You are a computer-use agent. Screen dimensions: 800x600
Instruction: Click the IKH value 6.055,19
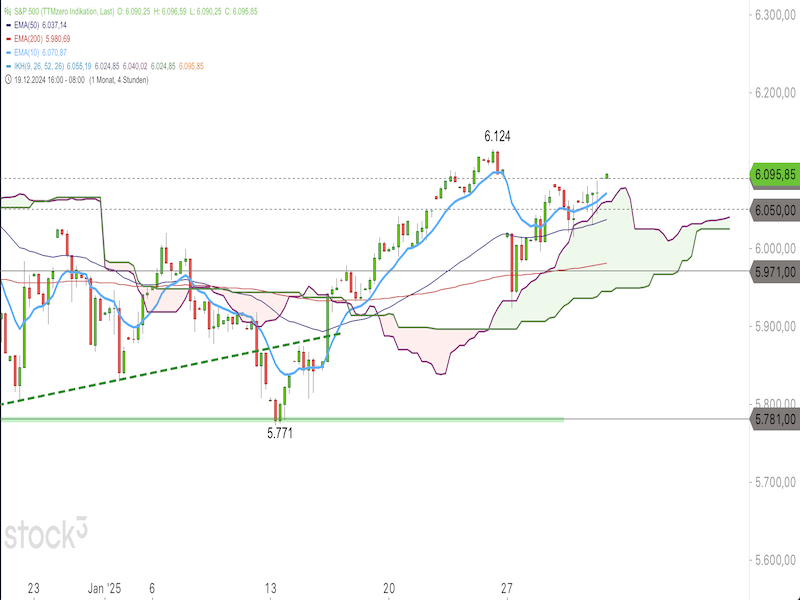(79, 66)
